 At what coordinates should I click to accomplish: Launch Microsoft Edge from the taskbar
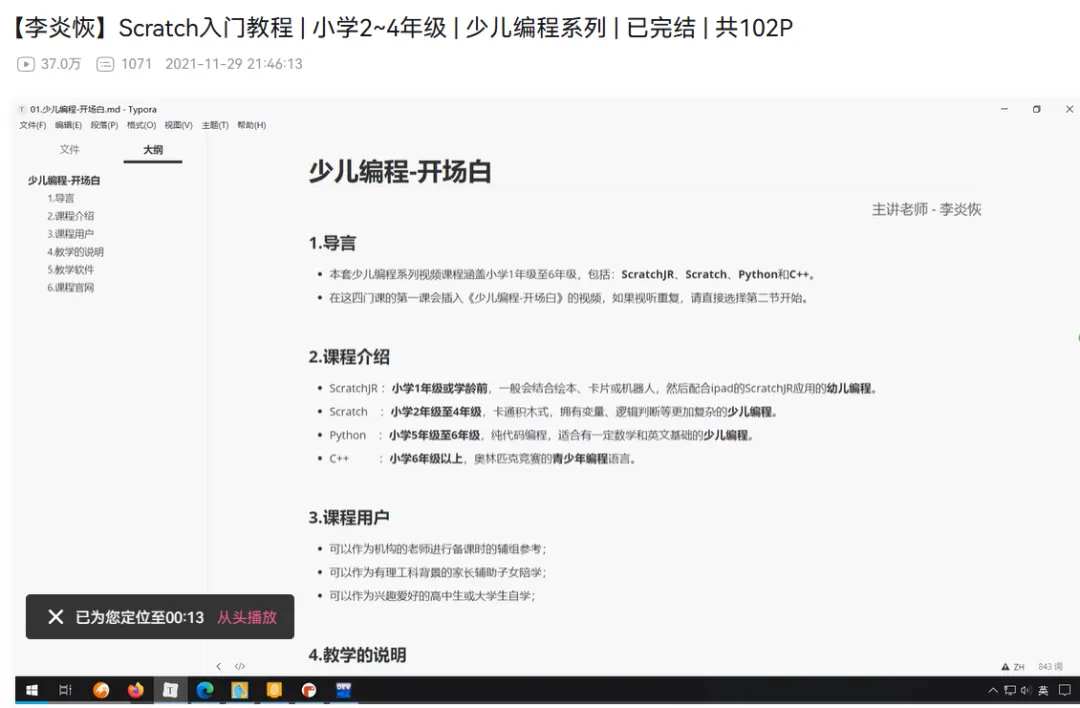205,690
